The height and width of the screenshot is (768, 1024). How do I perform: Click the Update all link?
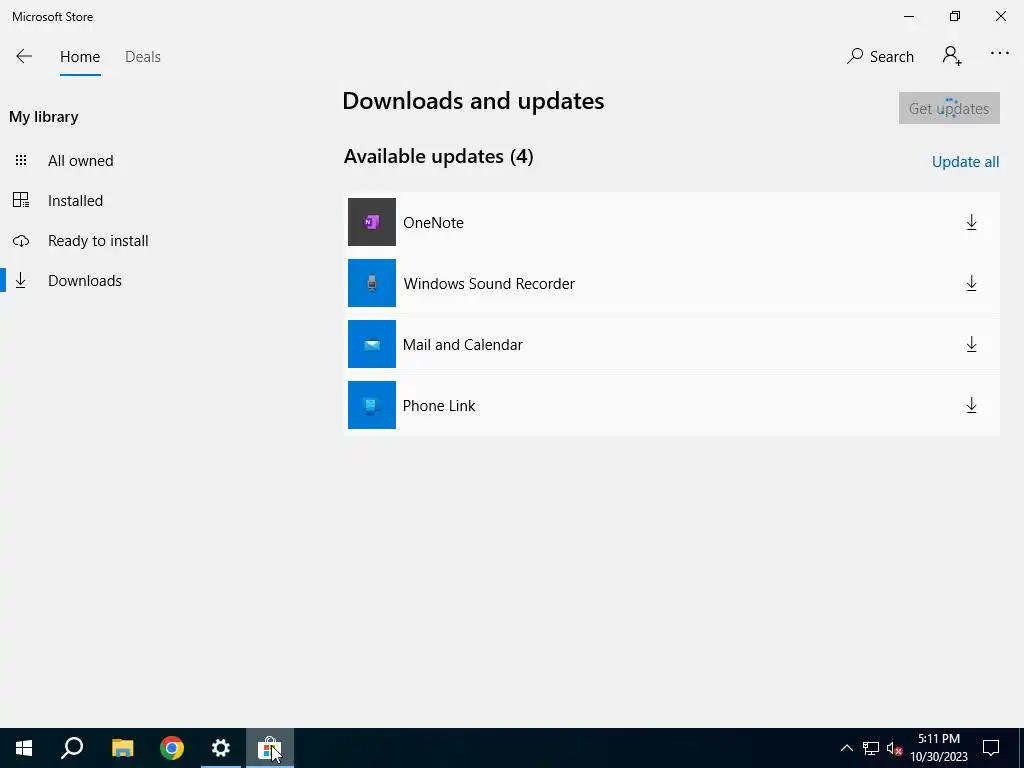pyautogui.click(x=965, y=162)
